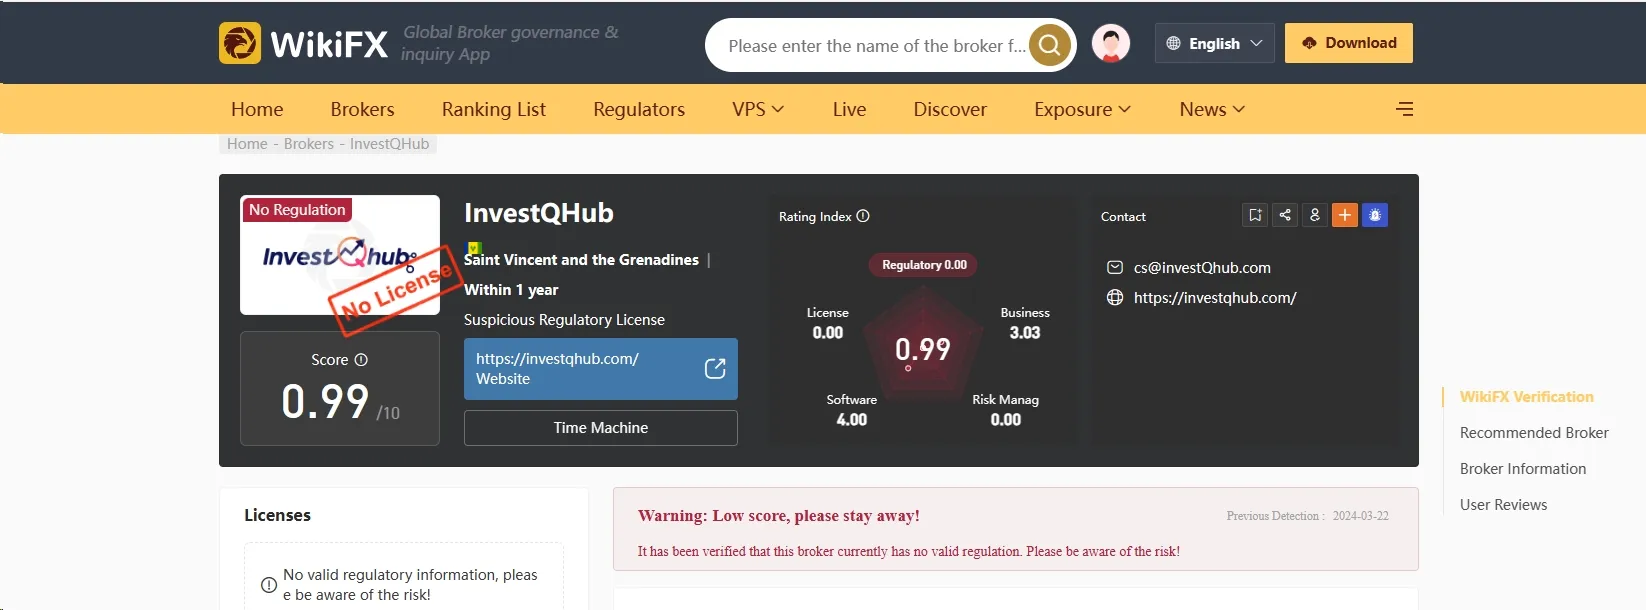The width and height of the screenshot is (1646, 610).
Task: Open the hamburger menu in nav bar
Action: click(x=1405, y=109)
